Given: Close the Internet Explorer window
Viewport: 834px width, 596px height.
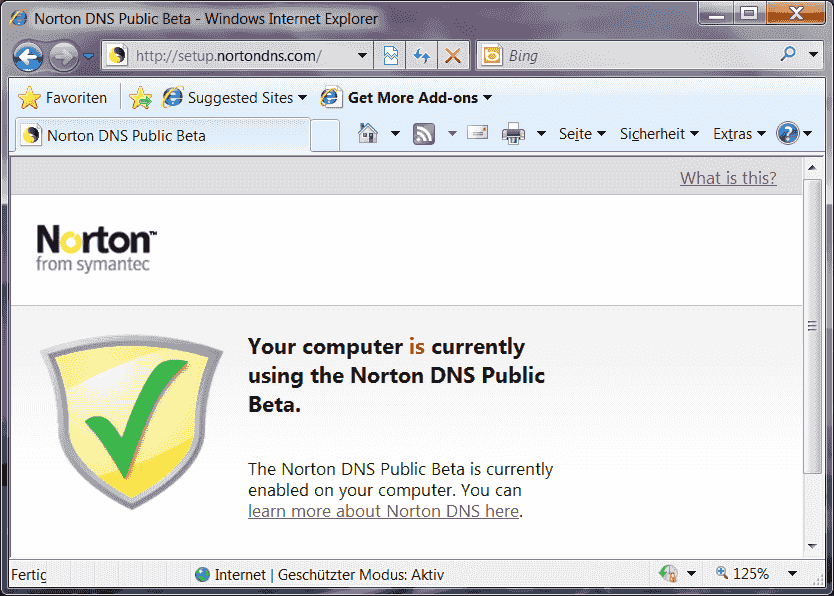Looking at the screenshot, I should coord(796,13).
